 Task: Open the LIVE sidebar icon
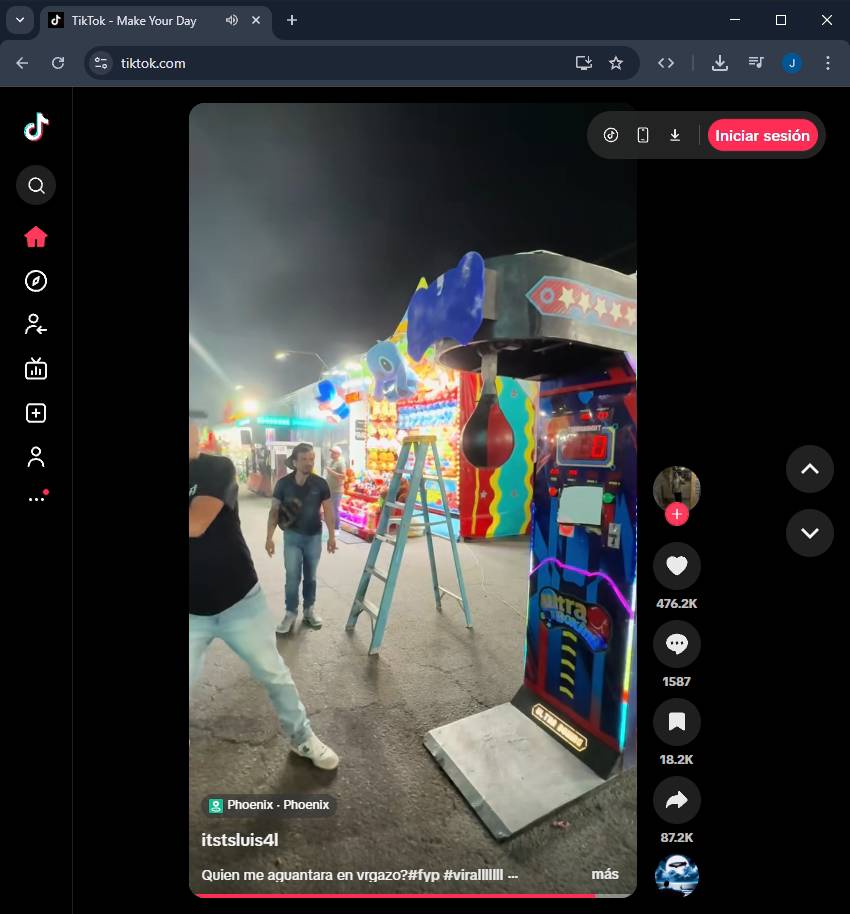[36, 369]
